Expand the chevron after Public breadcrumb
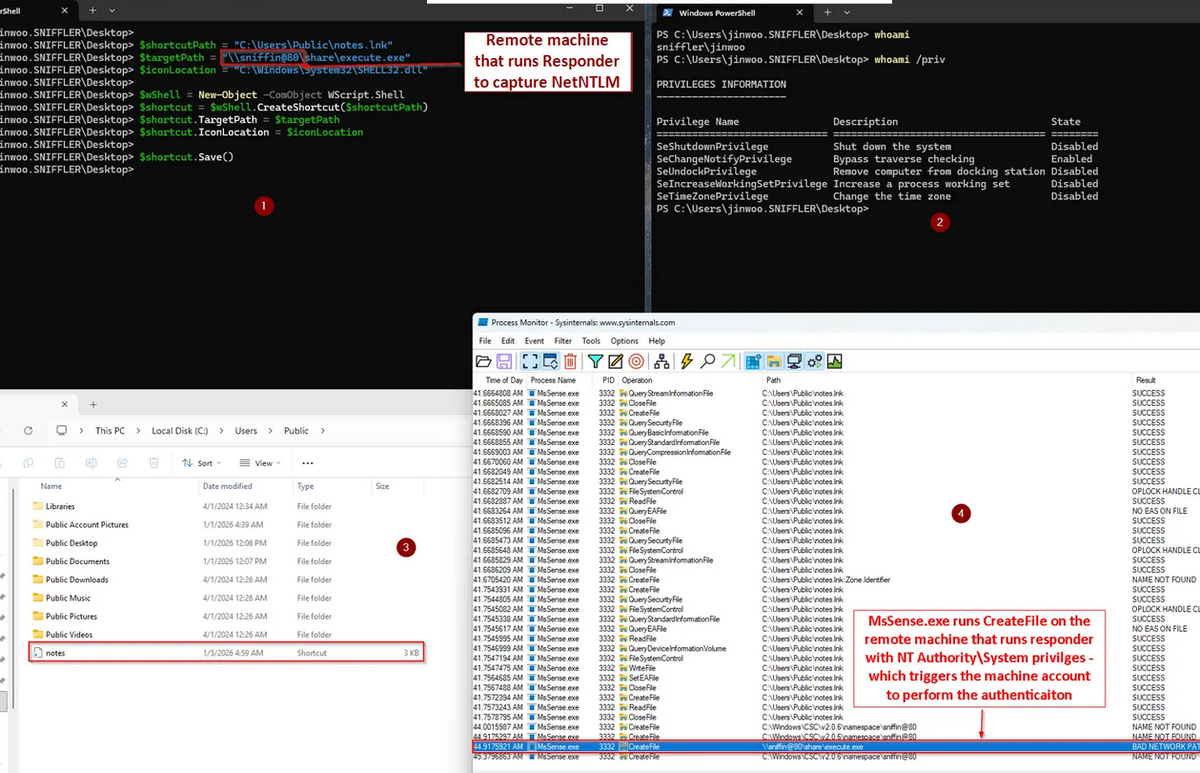The width and height of the screenshot is (1200, 773). (322, 430)
